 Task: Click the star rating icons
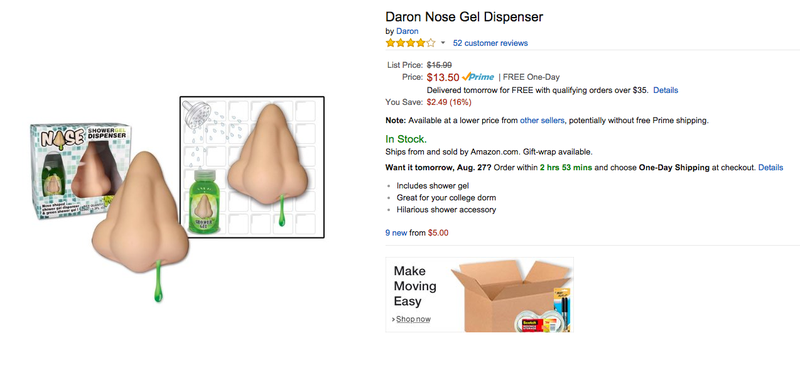click(411, 43)
